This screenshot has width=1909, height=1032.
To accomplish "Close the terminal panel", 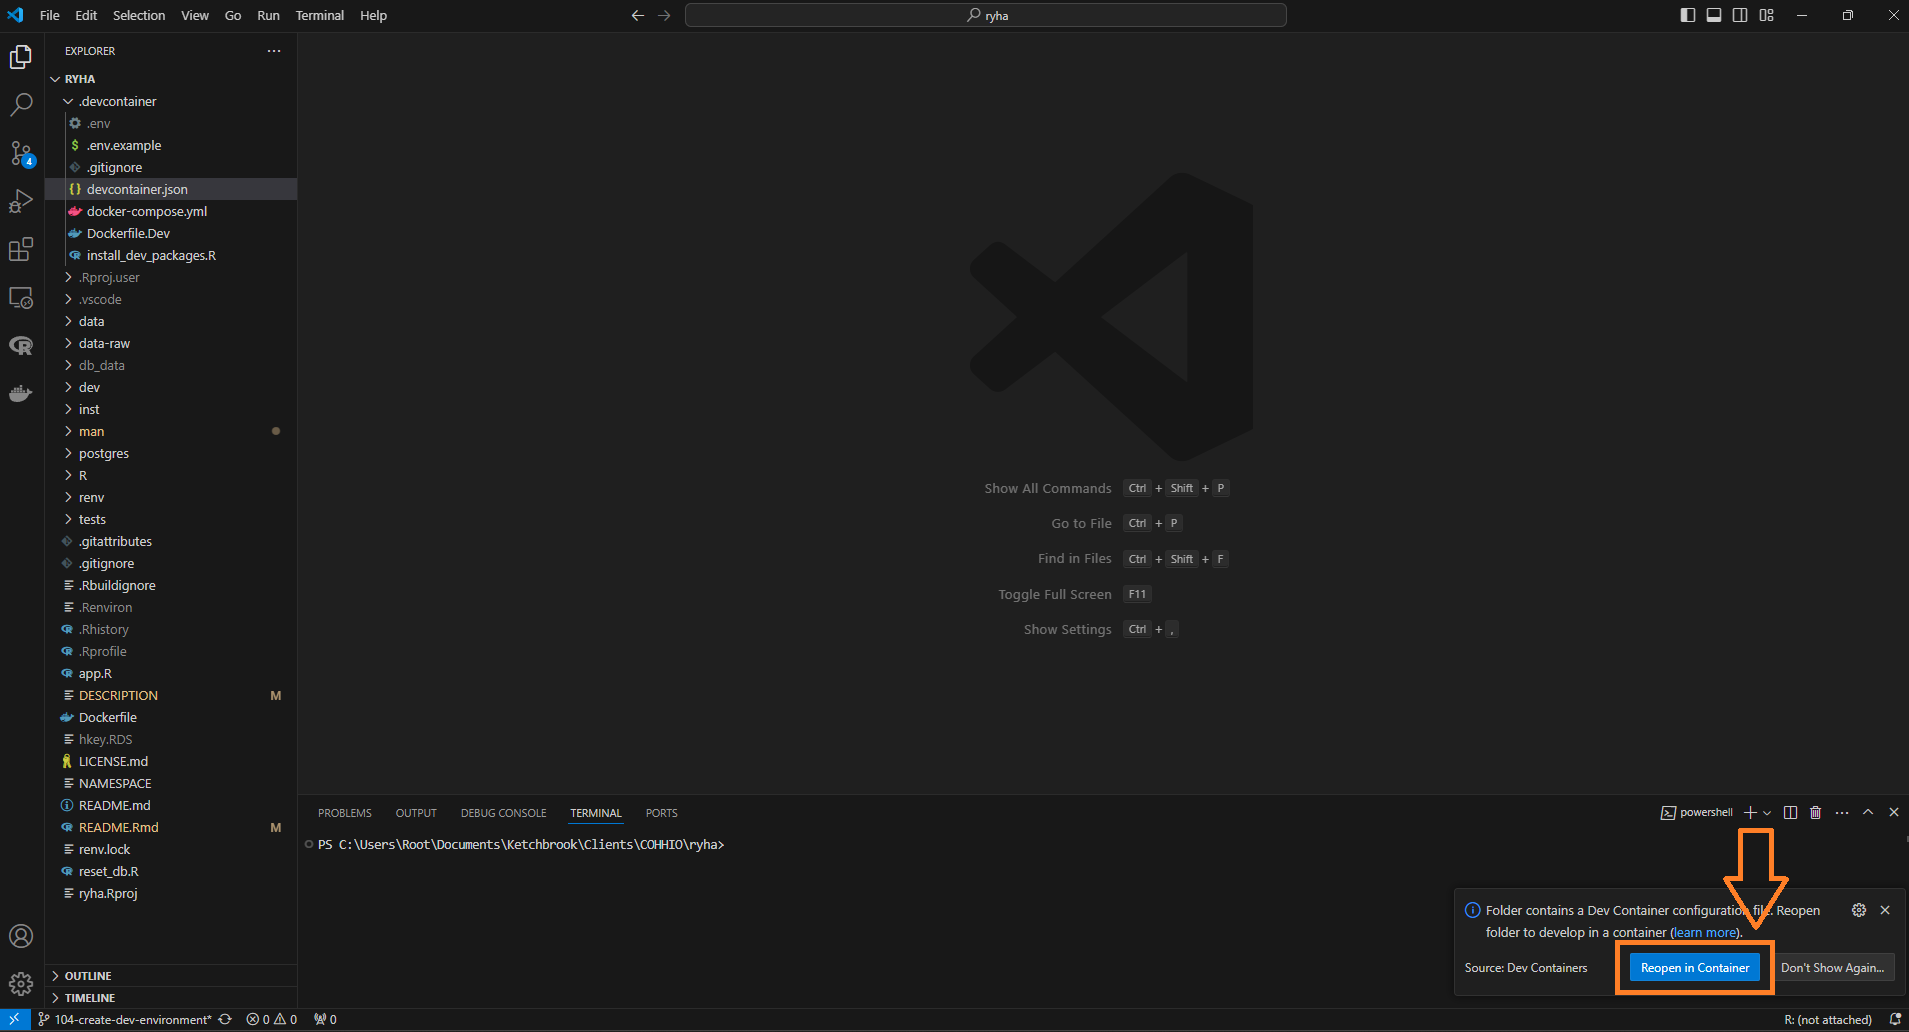I will pos(1894,812).
